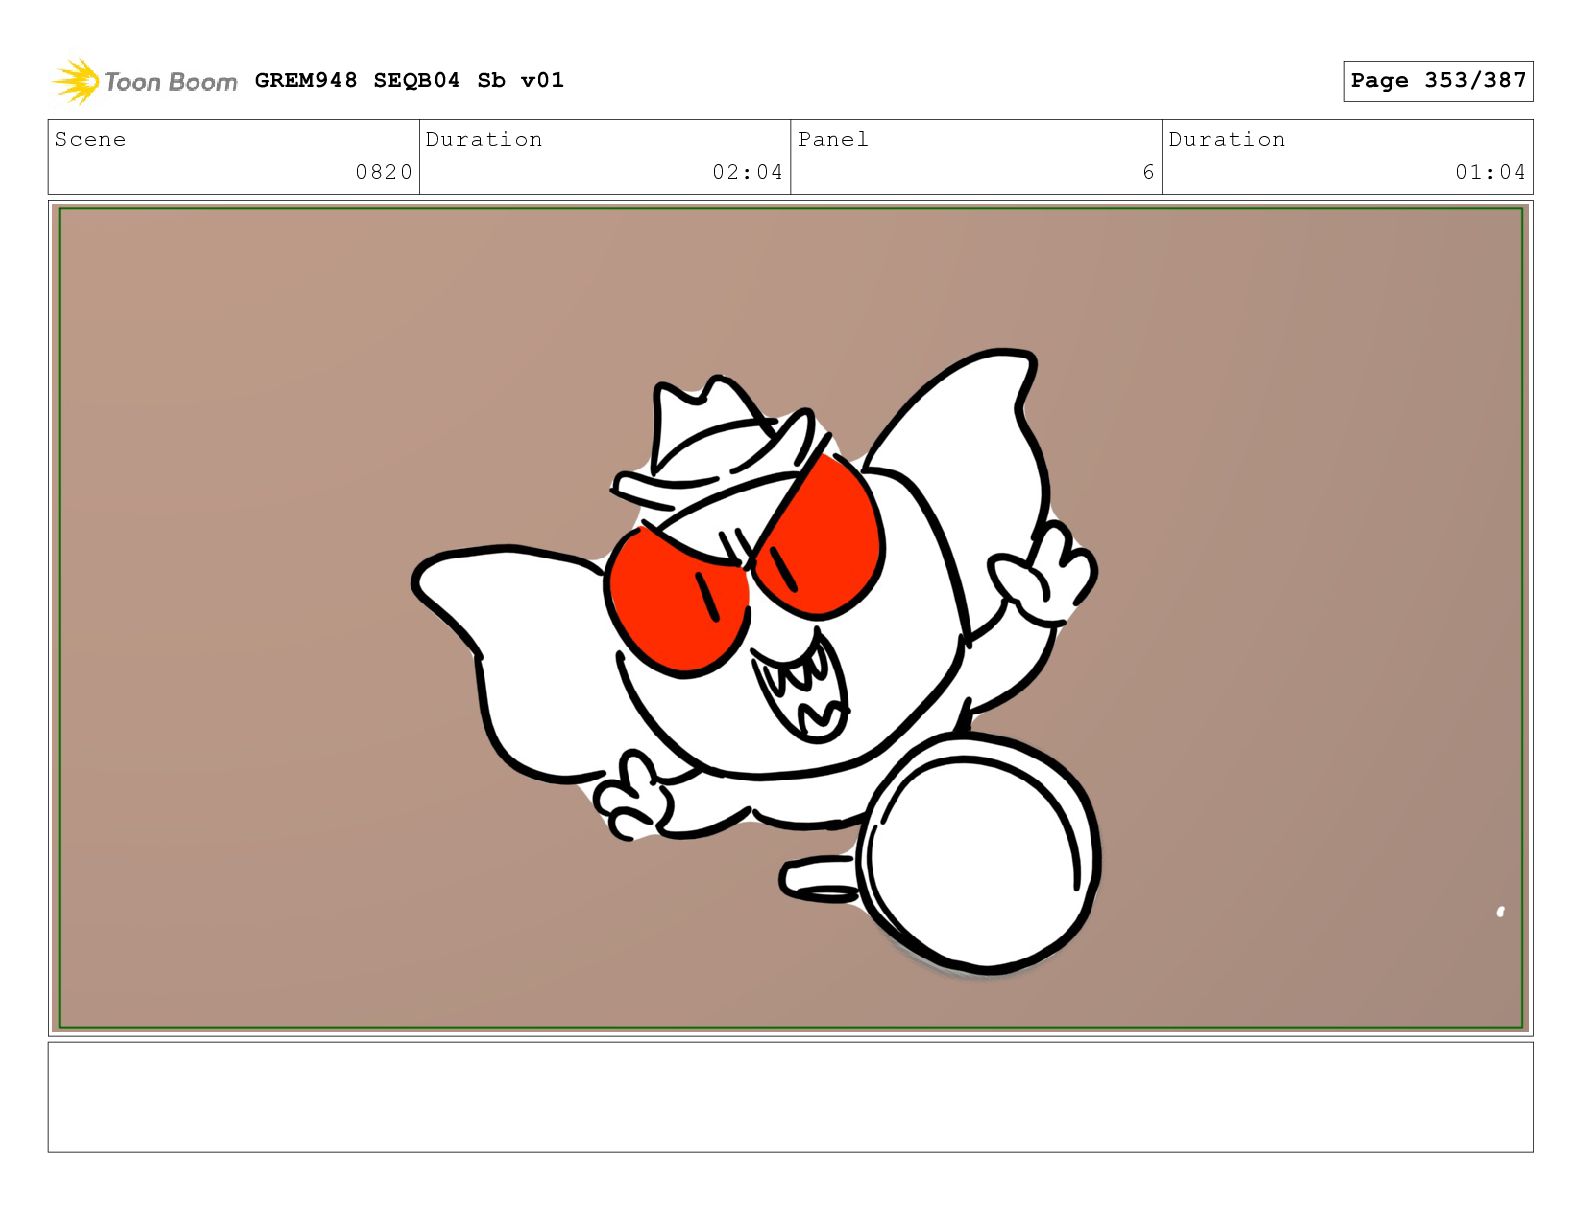Click the 'Panel' header label
Screen dimensions: 1584x1224
[x=833, y=139]
